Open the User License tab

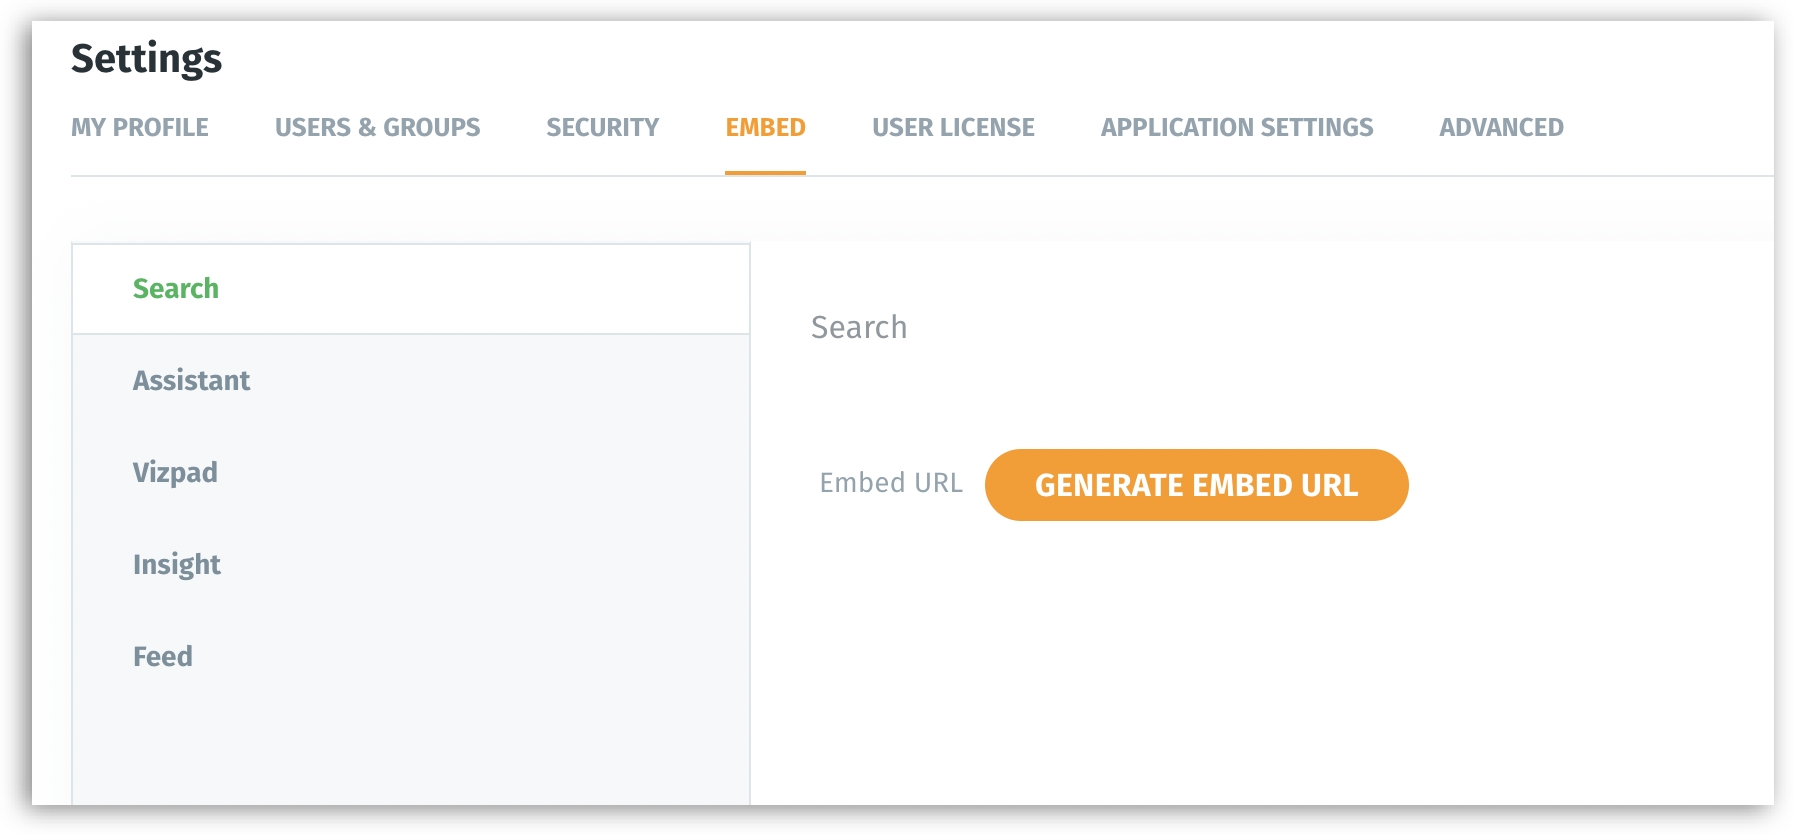click(953, 128)
